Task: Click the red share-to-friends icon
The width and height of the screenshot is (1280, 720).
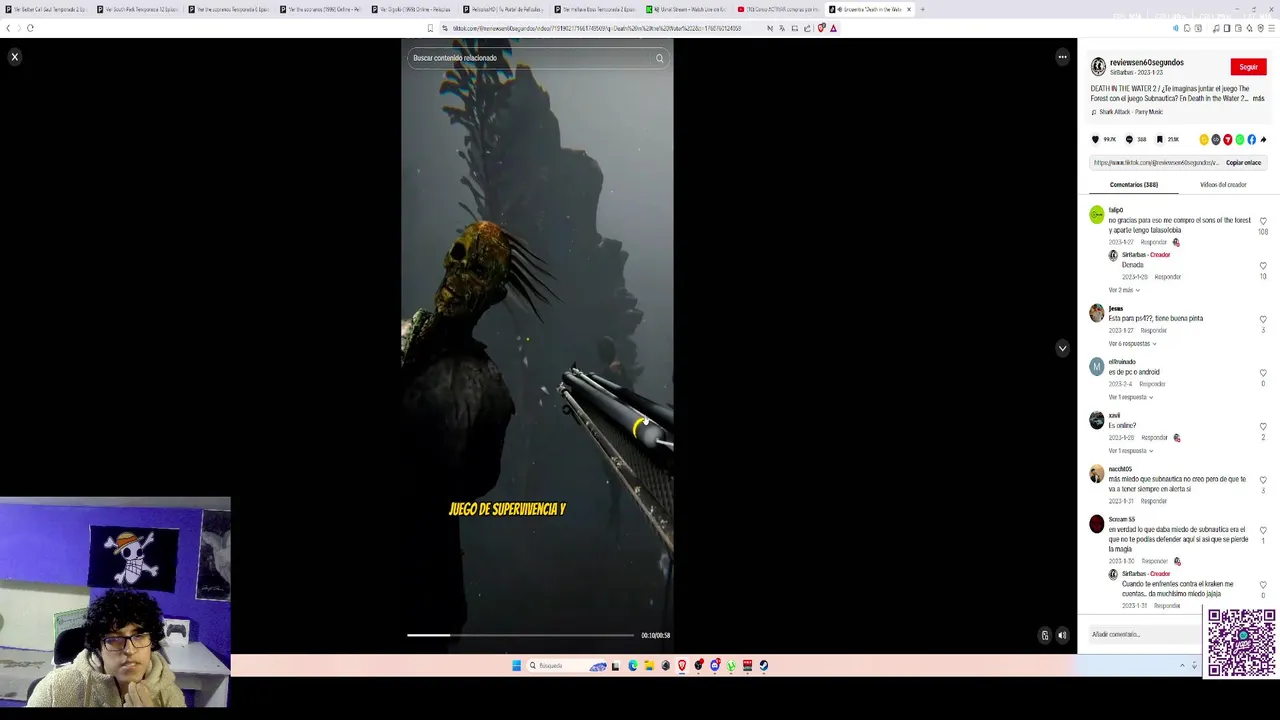Action: pos(1228,140)
